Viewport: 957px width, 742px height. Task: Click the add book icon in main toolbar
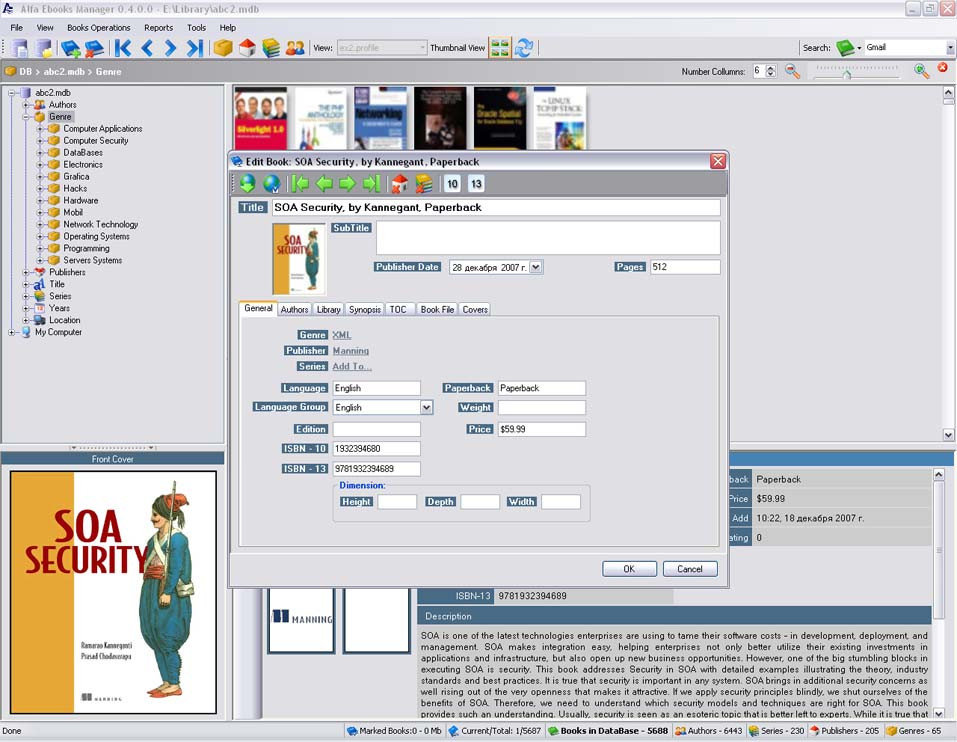(x=70, y=48)
